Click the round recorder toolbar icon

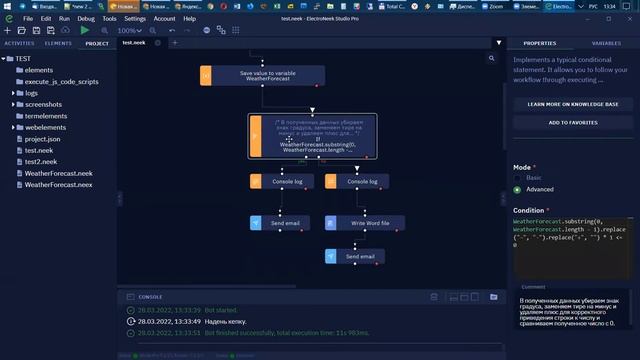207,31
